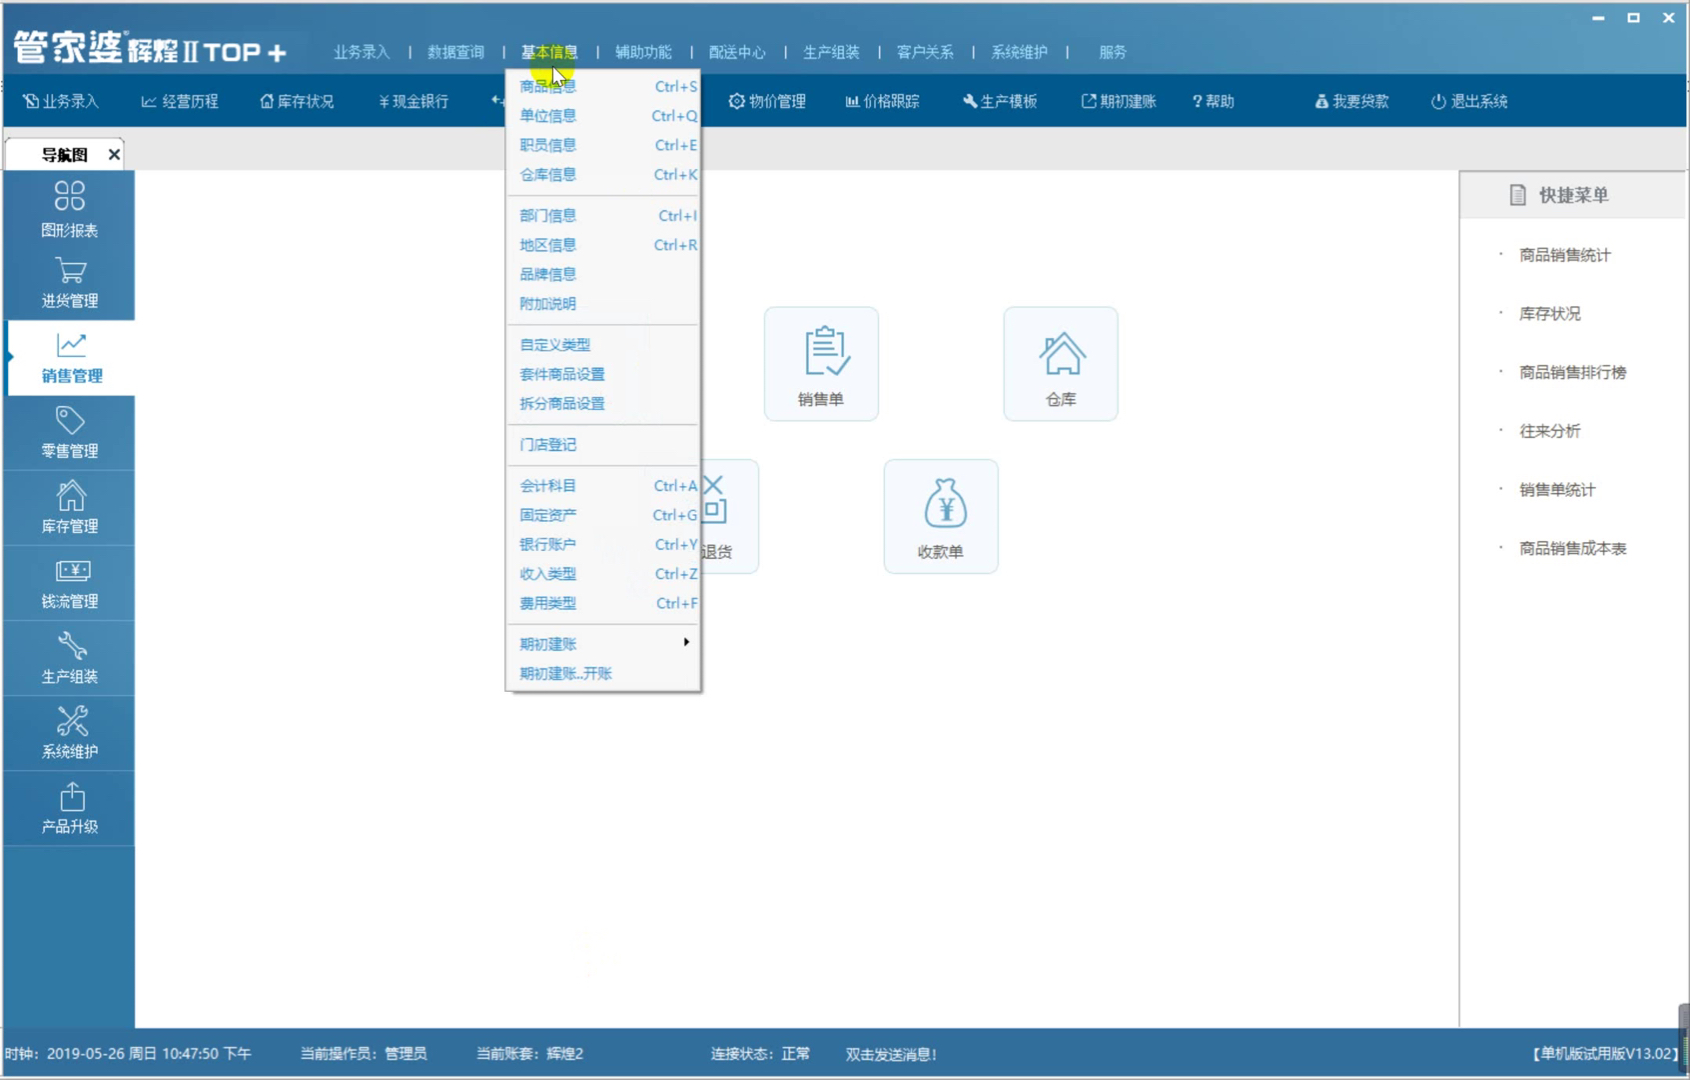Image resolution: width=1690 pixels, height=1080 pixels.
Task: Open the 钱流管理 money icon
Action: click(x=72, y=571)
